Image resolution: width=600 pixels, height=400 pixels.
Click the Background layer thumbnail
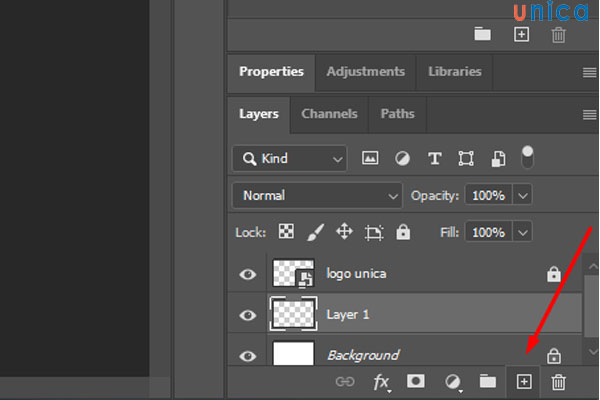(293, 353)
